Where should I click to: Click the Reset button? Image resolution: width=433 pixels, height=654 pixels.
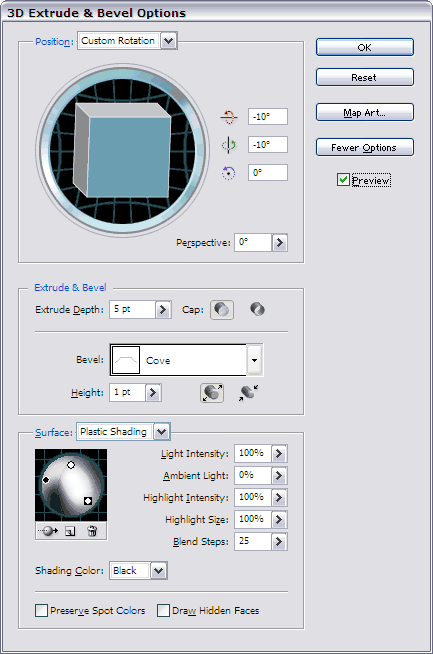coord(365,77)
